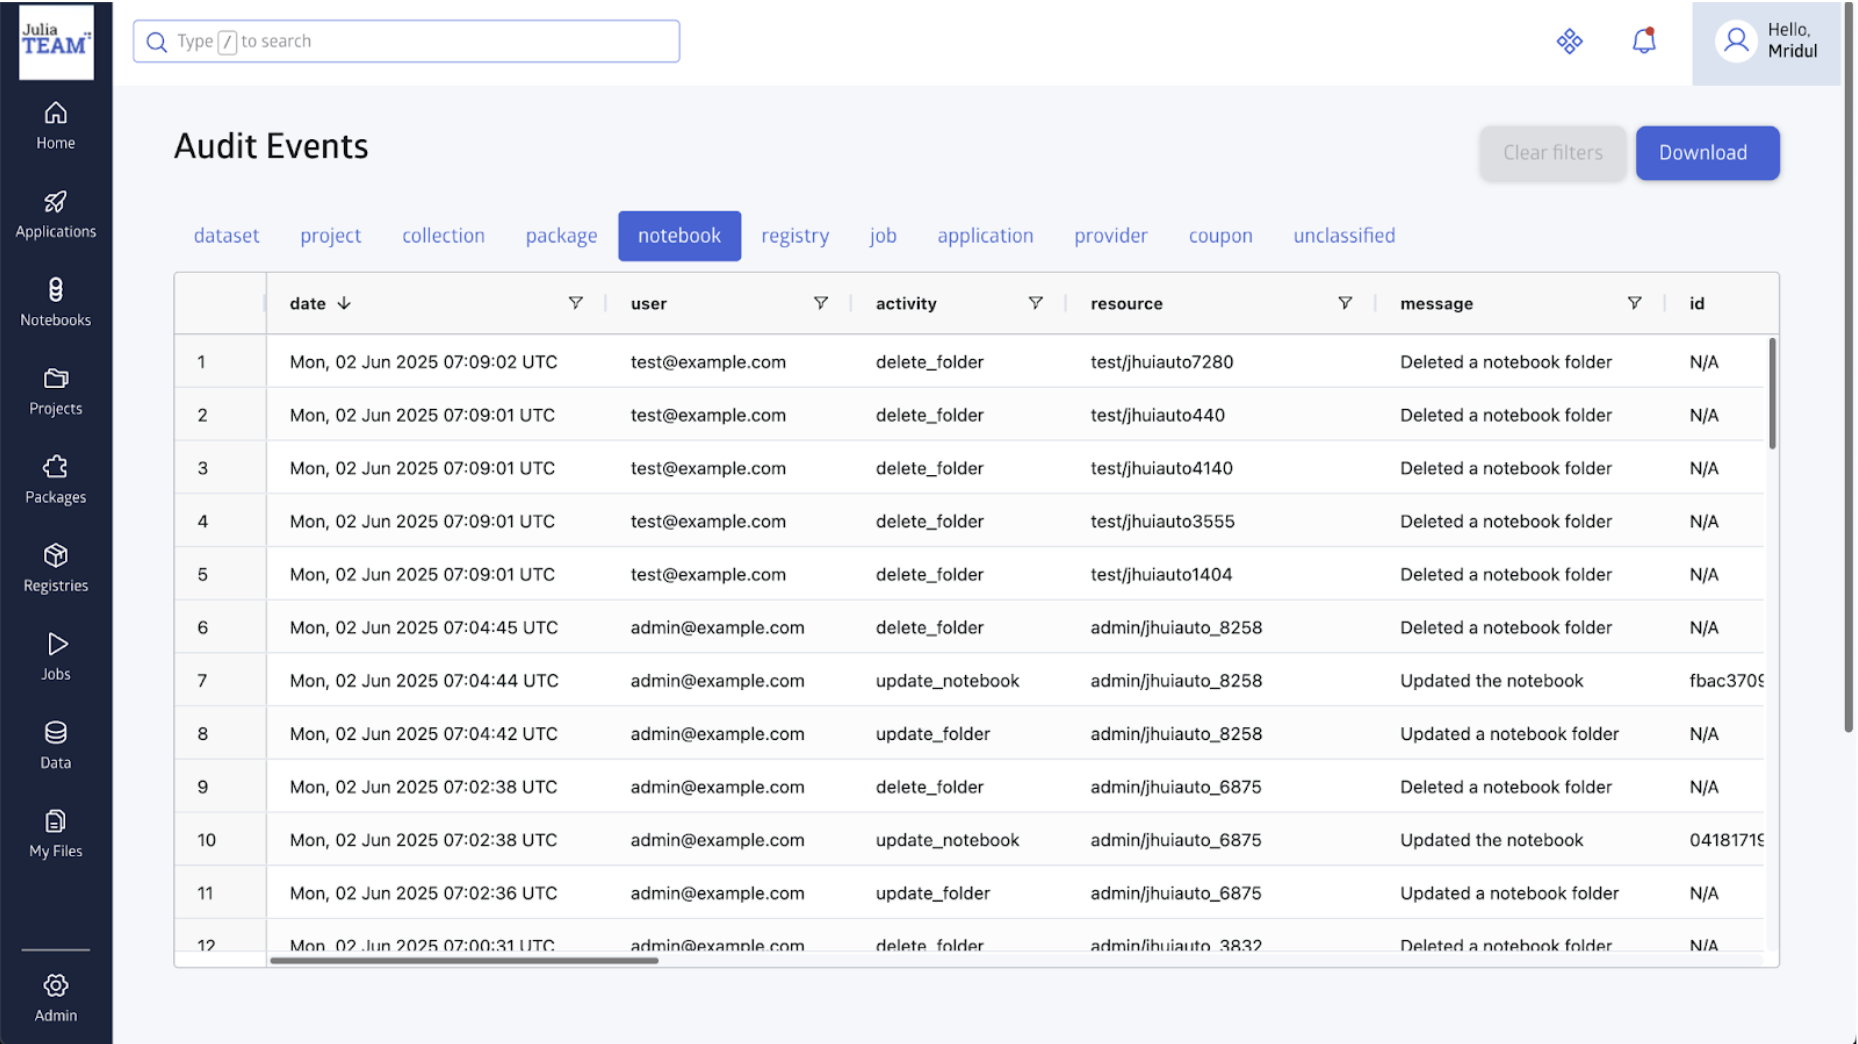Open the user column filter

[x=820, y=303]
